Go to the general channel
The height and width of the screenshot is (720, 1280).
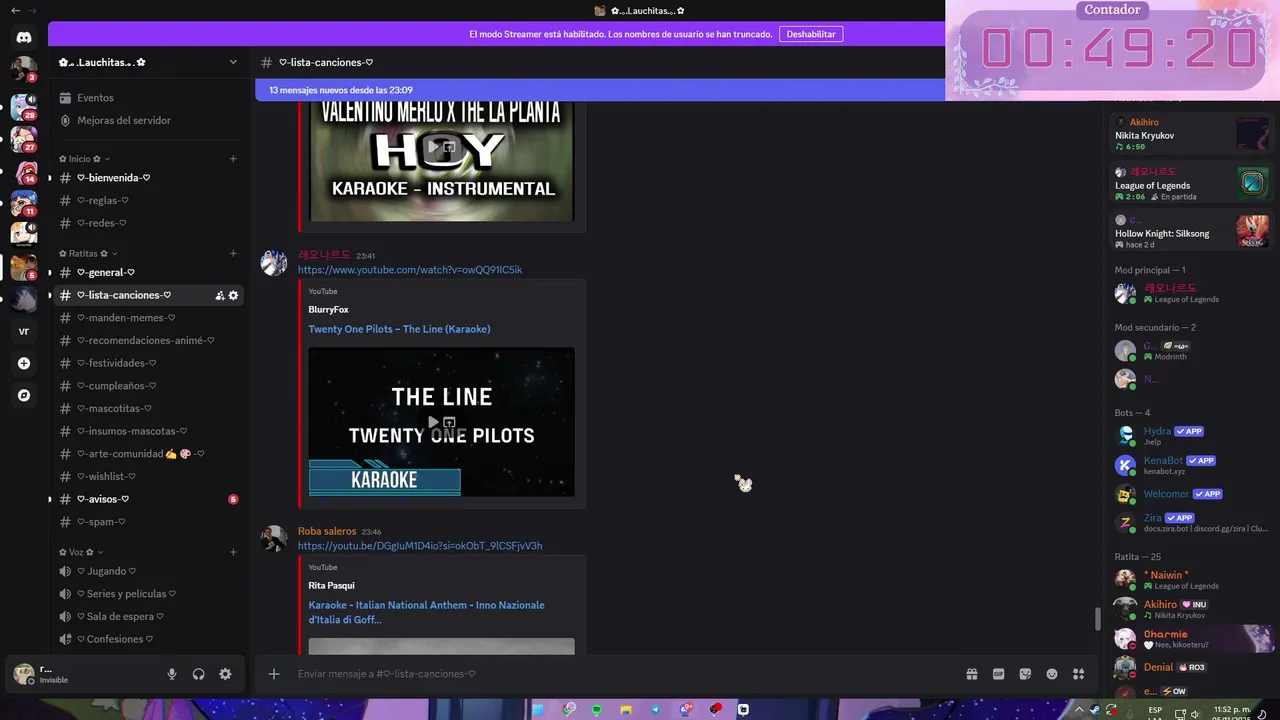147,272
